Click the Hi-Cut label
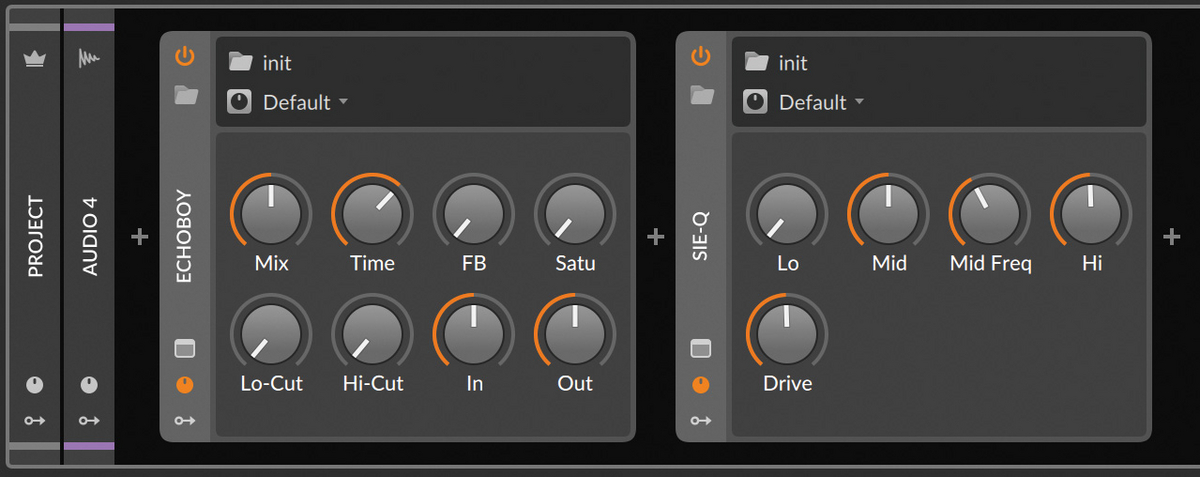The image size is (1200, 477). 372,384
